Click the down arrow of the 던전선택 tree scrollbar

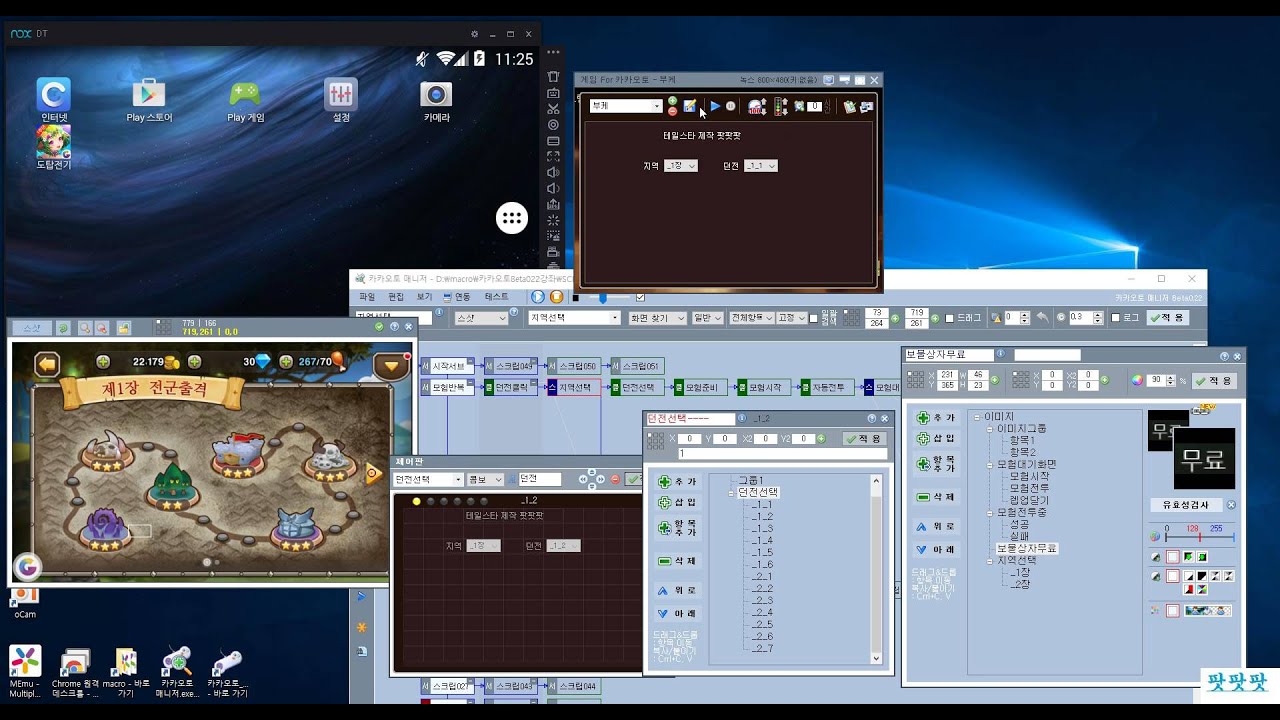click(876, 659)
